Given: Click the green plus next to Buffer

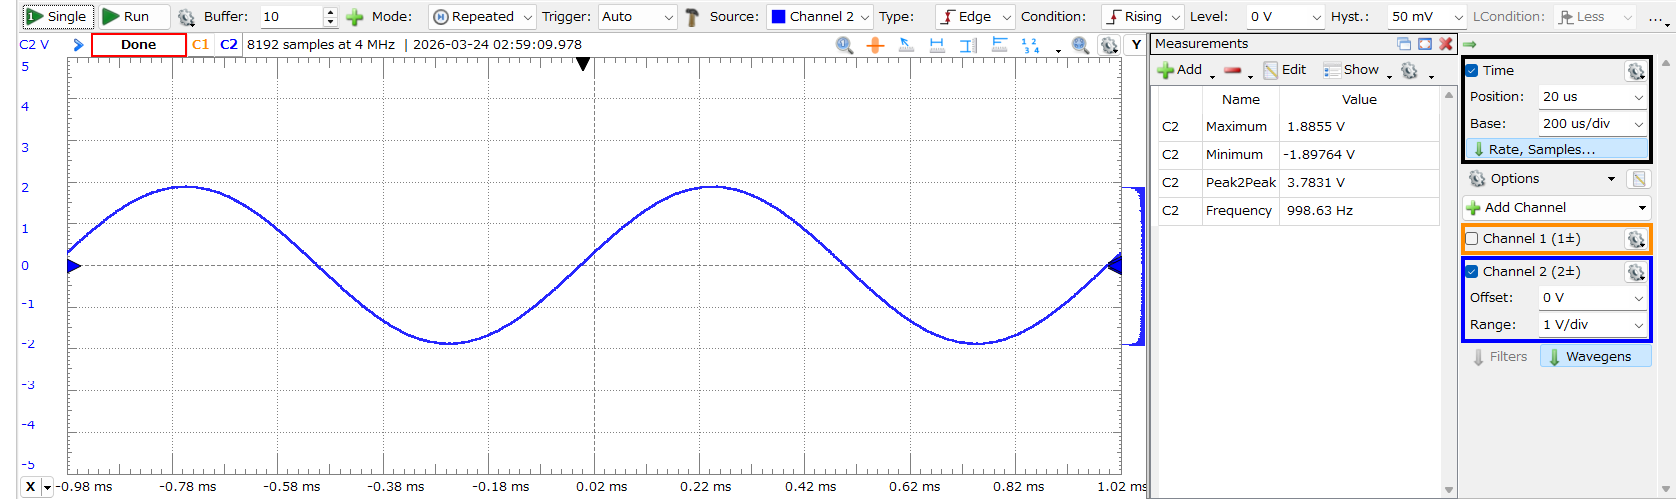Looking at the screenshot, I should pyautogui.click(x=354, y=17).
